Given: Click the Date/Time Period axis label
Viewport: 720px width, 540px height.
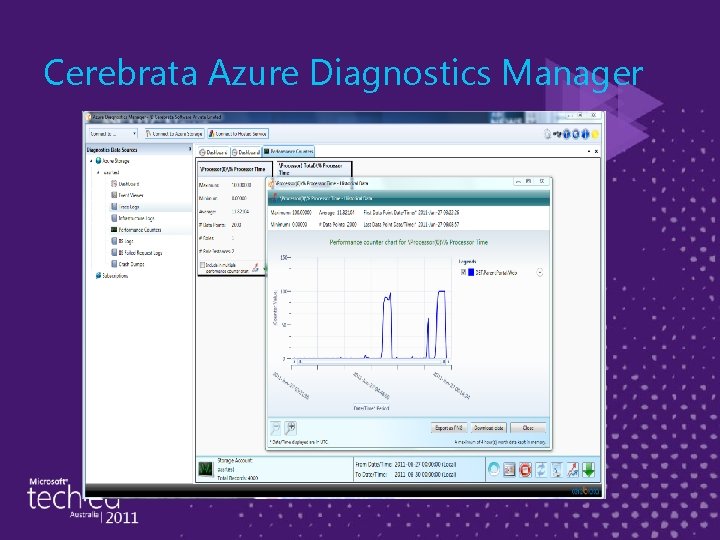Looking at the screenshot, I should (x=371, y=408).
